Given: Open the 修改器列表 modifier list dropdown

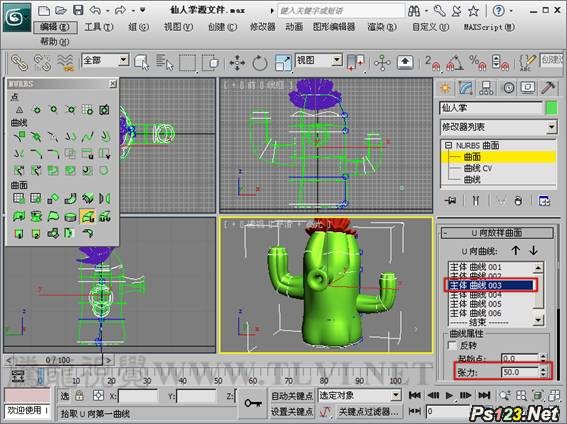Looking at the screenshot, I should coord(551,127).
